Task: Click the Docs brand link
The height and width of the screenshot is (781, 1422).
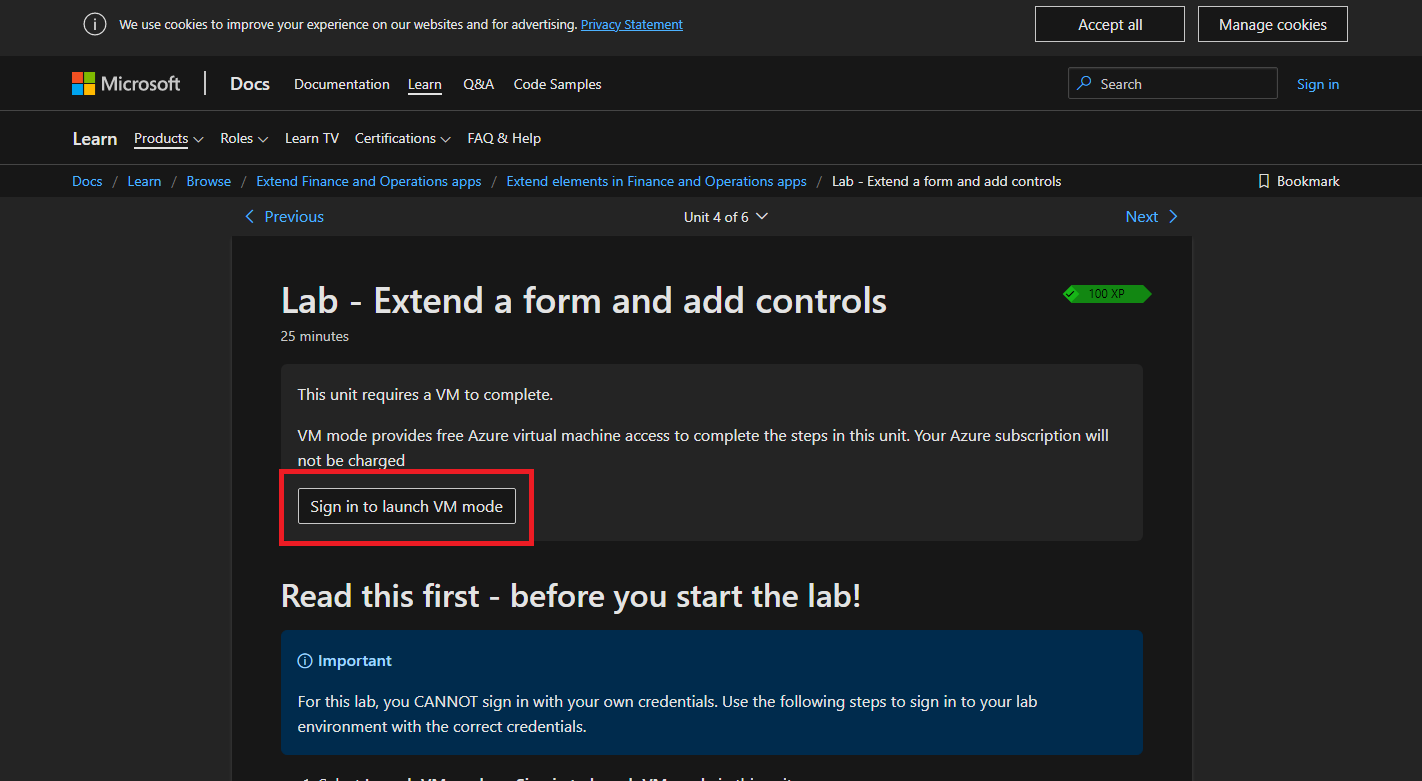Action: tap(250, 84)
